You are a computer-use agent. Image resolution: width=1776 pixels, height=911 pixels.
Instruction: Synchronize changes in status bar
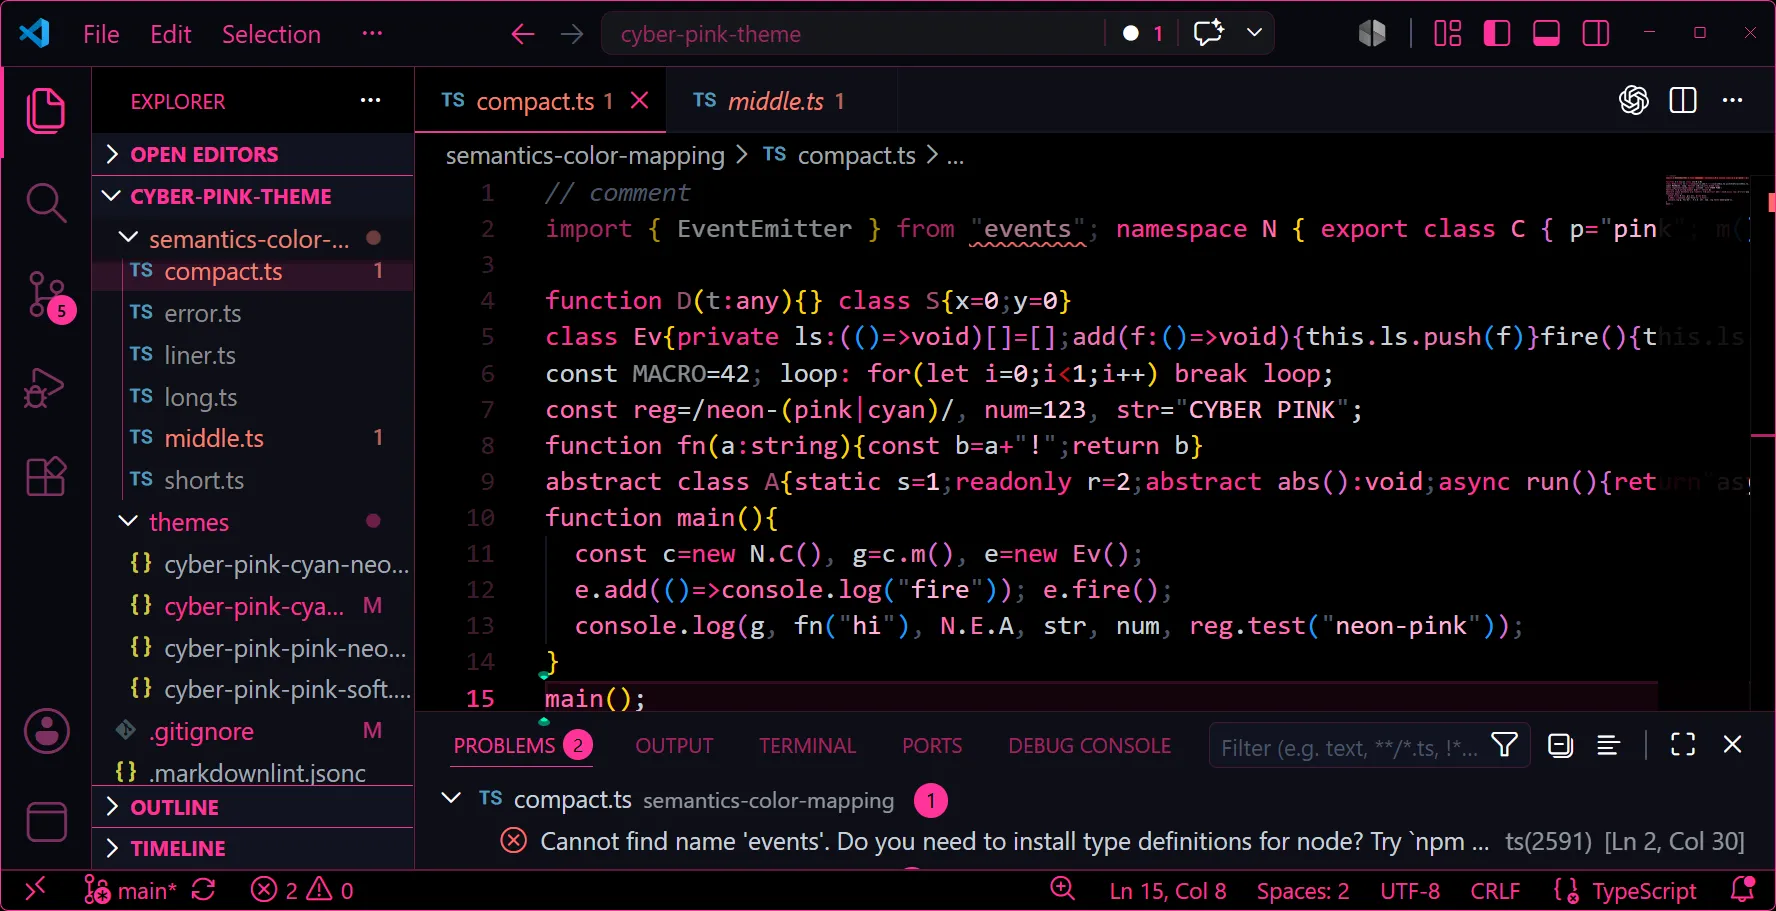click(204, 890)
